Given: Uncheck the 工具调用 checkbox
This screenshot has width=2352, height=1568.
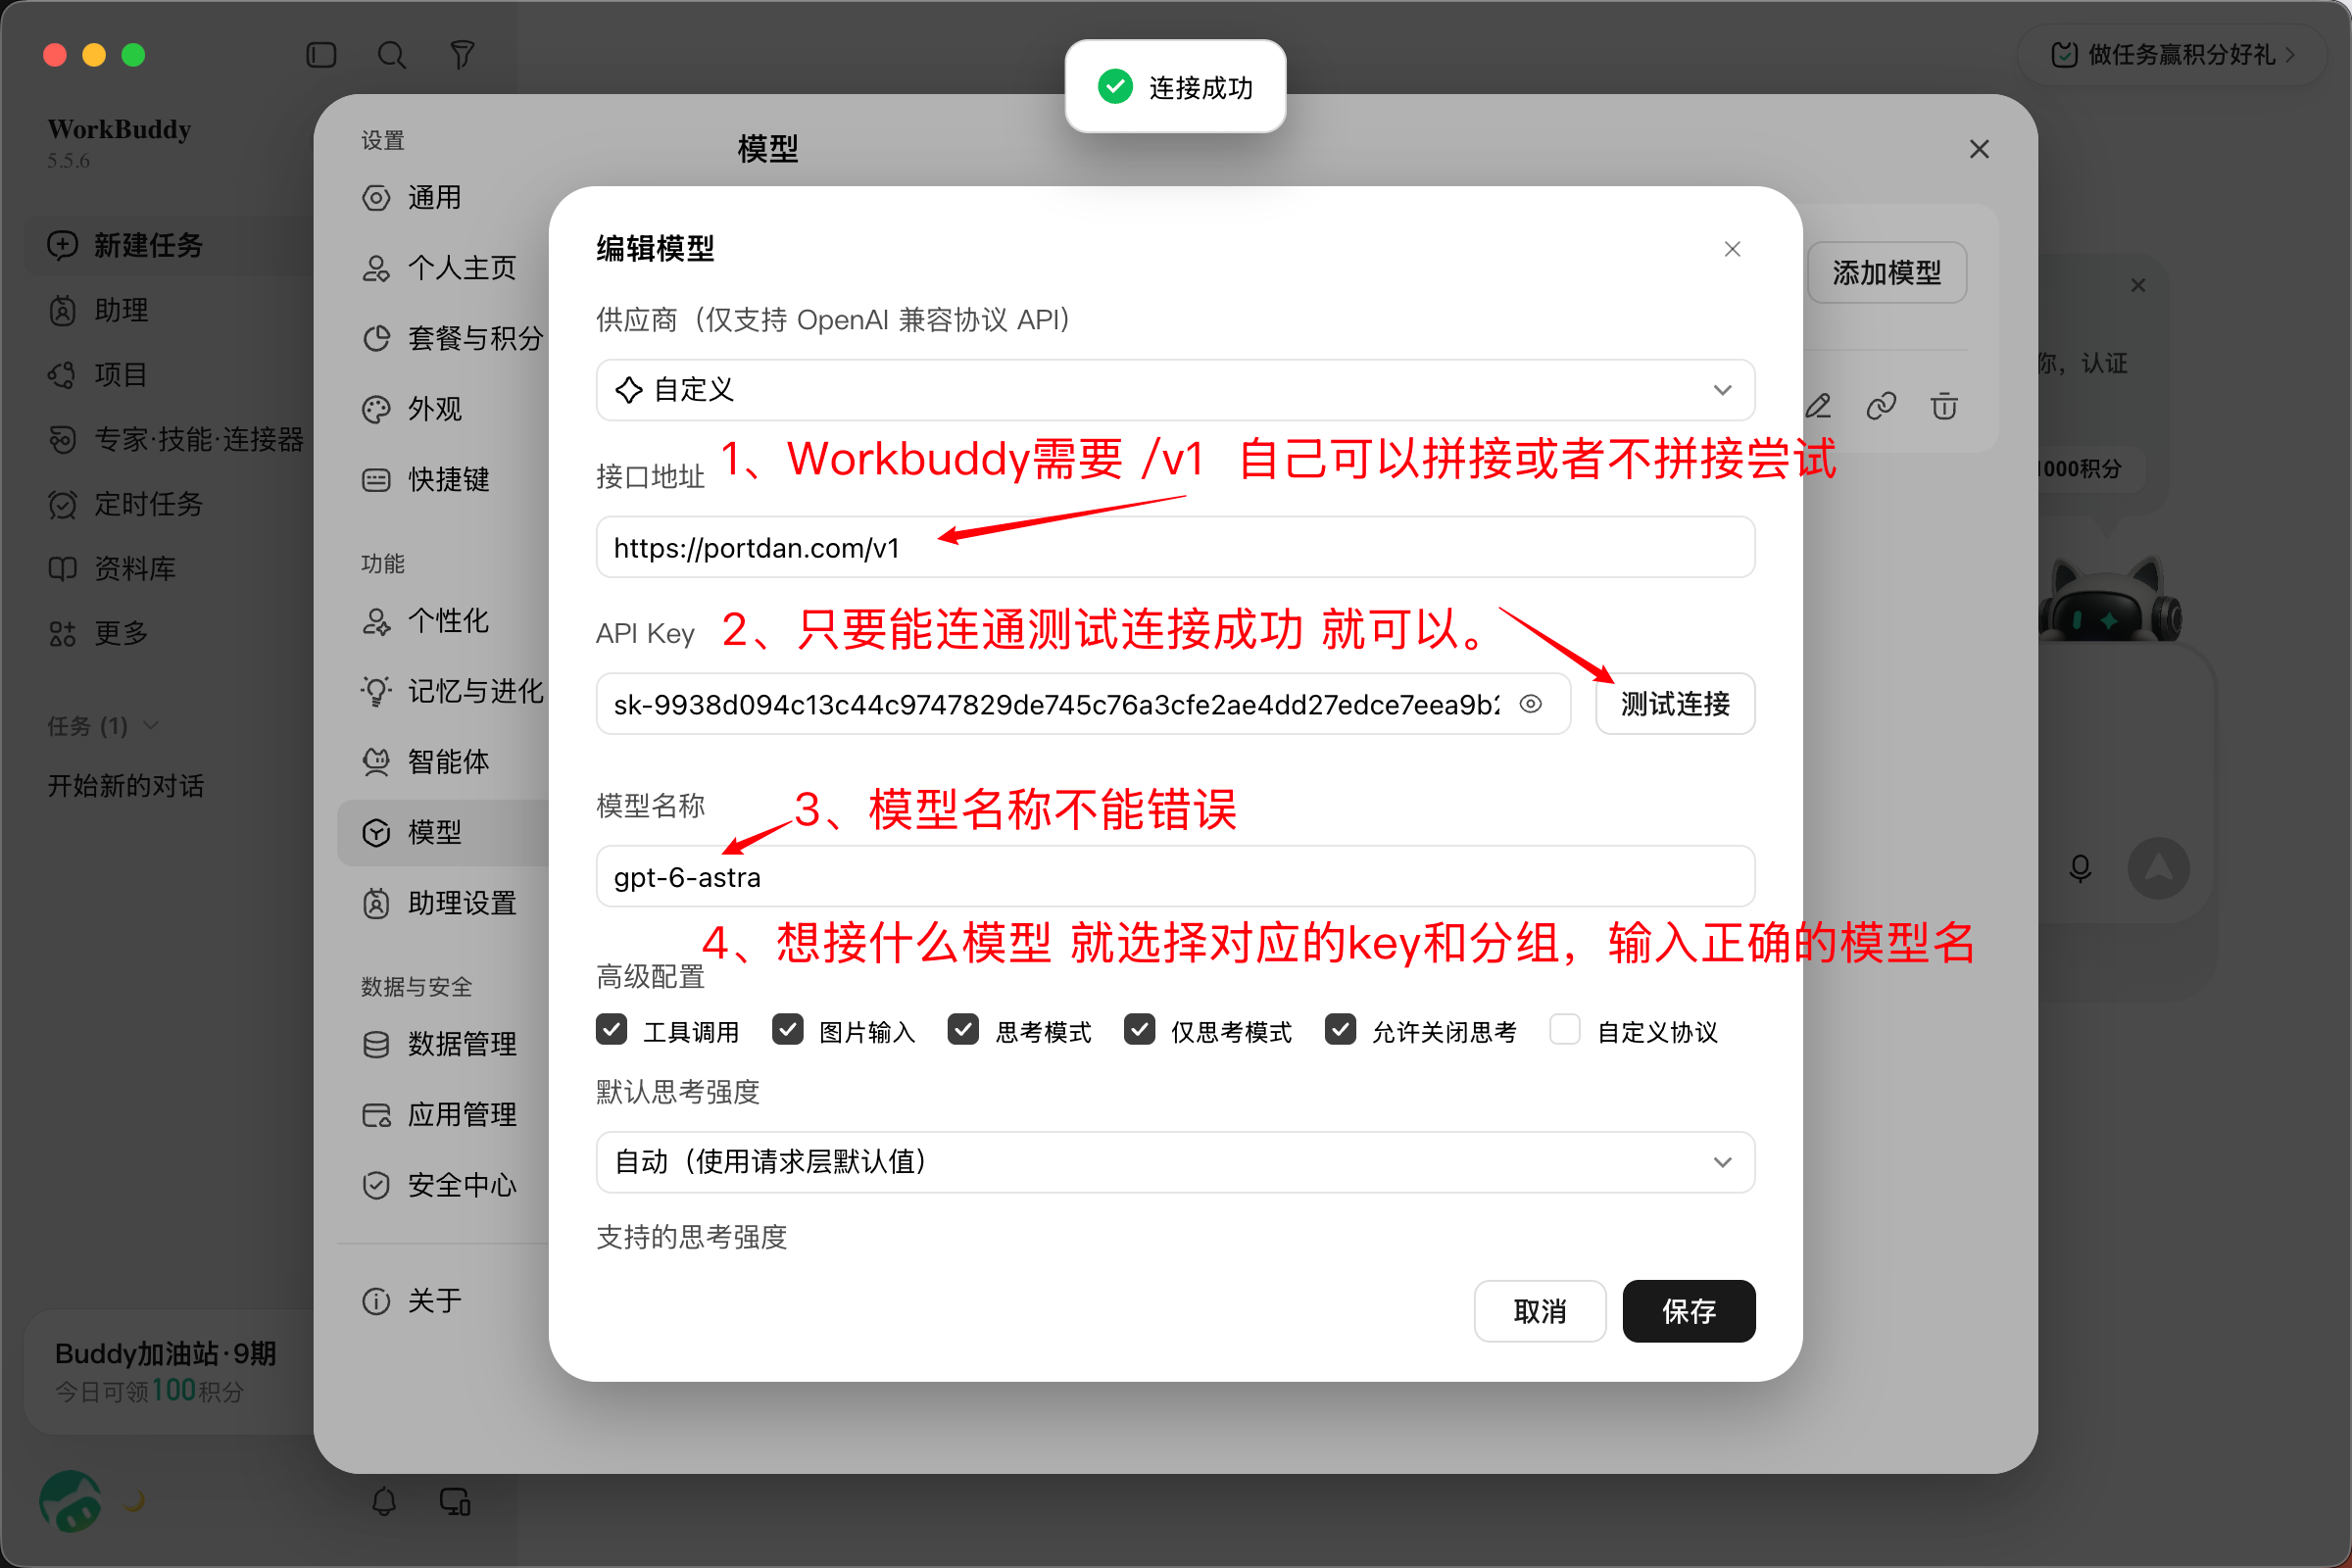Looking at the screenshot, I should tap(612, 1029).
